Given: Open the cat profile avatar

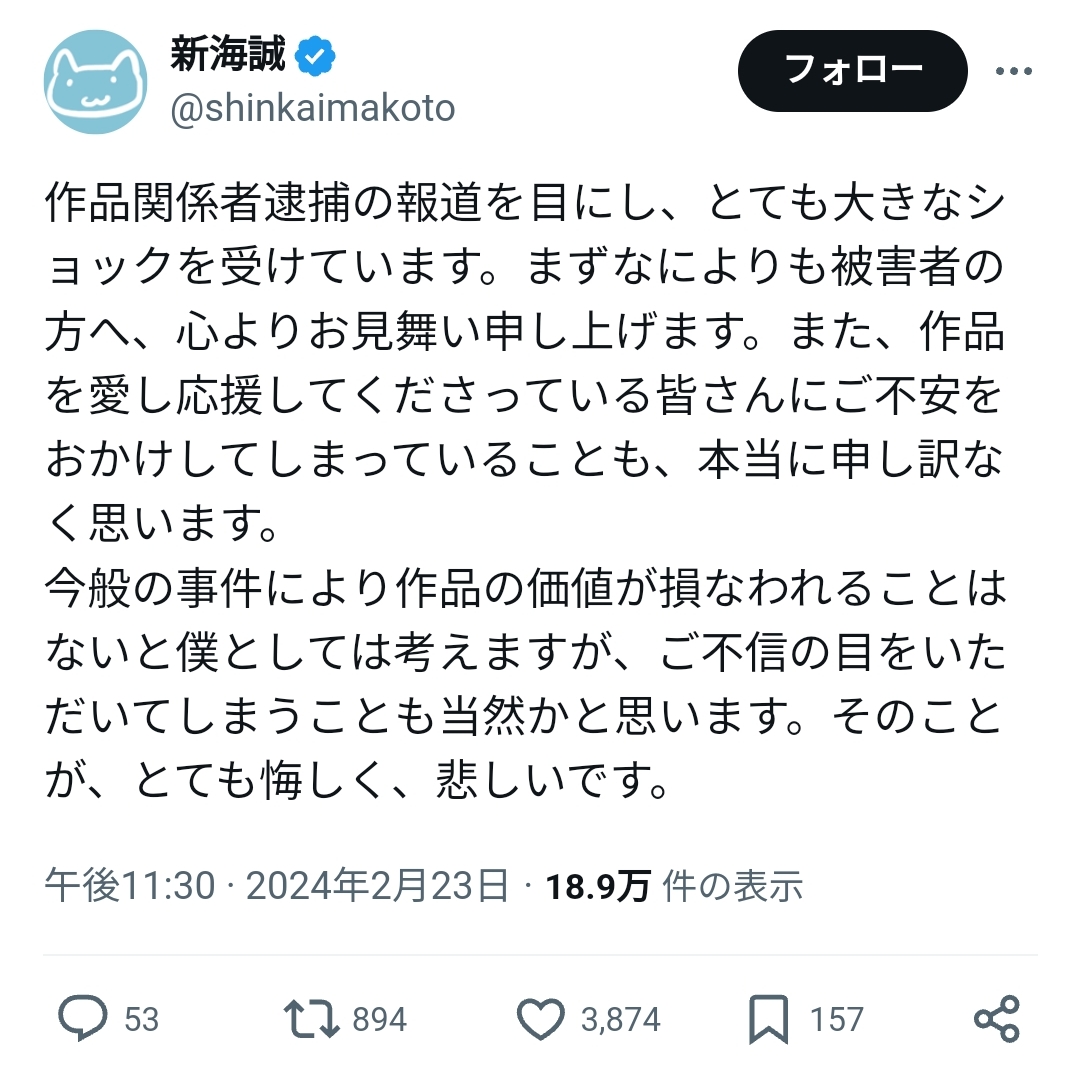Looking at the screenshot, I should (x=96, y=81).
